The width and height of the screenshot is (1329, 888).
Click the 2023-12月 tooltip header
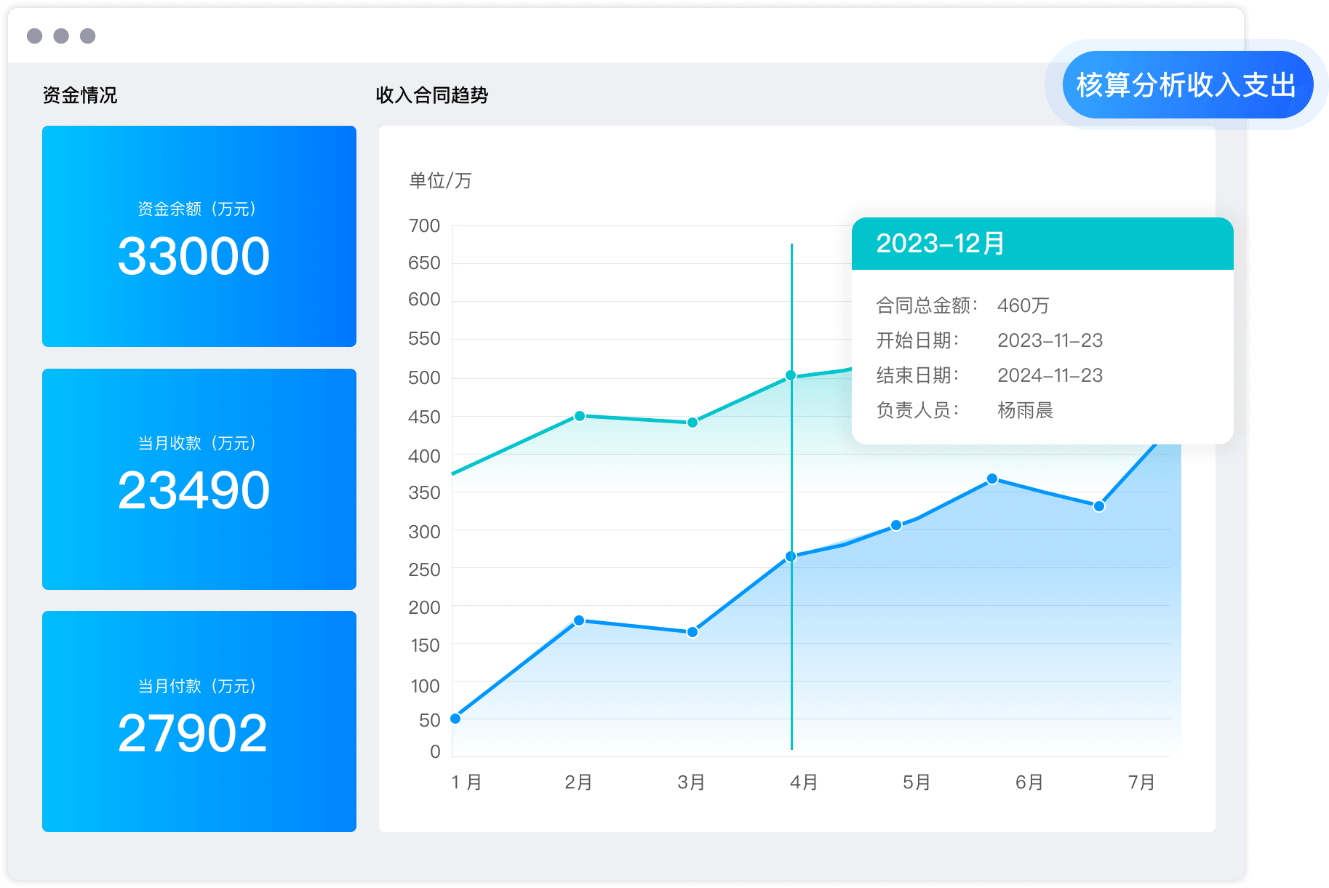click(1042, 244)
